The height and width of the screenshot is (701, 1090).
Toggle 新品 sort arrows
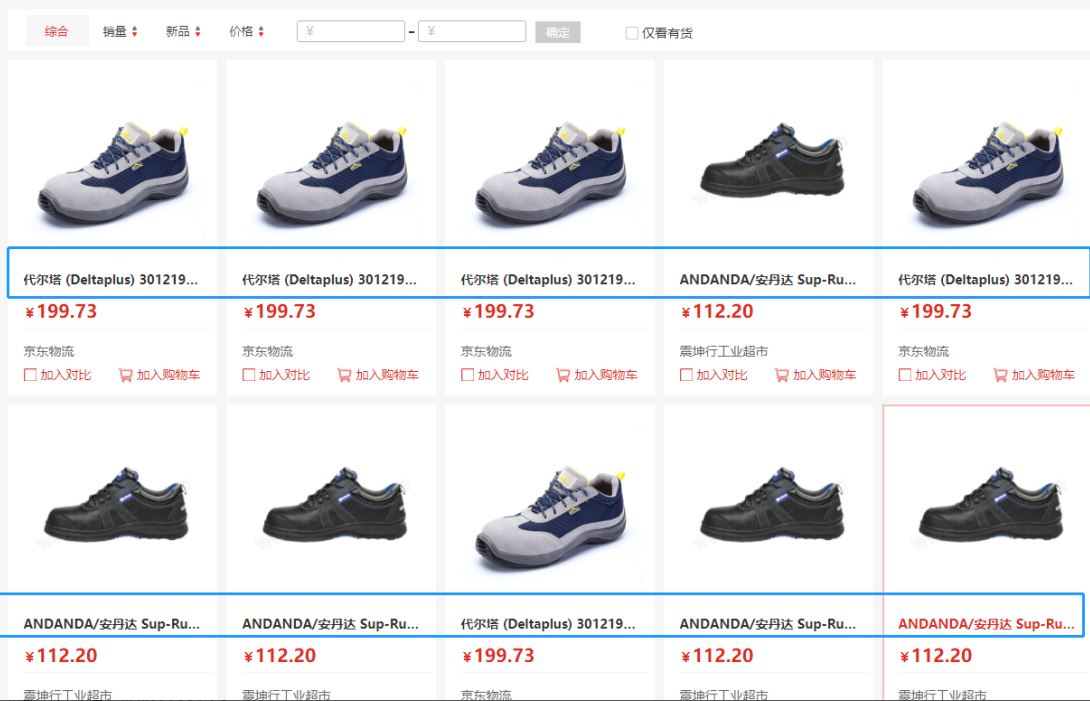(198, 31)
